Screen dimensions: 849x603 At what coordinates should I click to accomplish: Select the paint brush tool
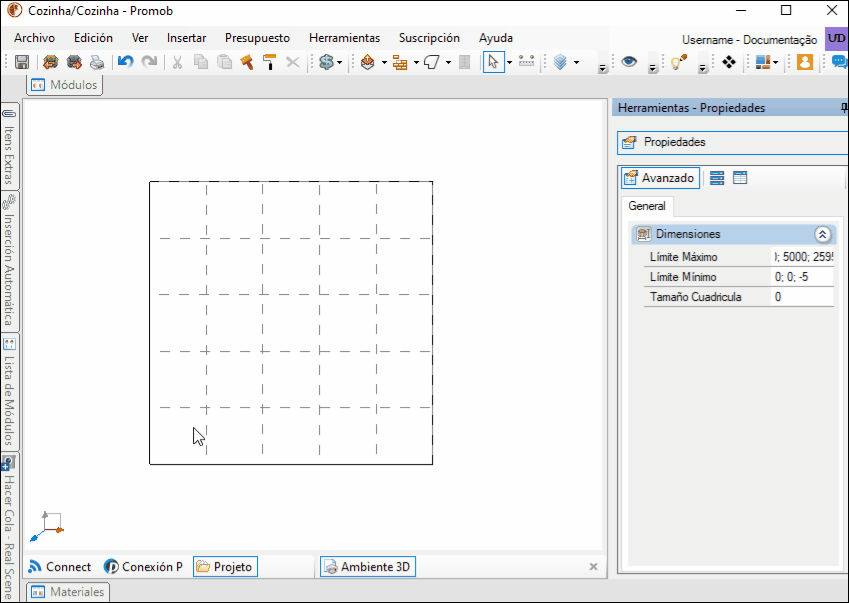click(x=247, y=62)
